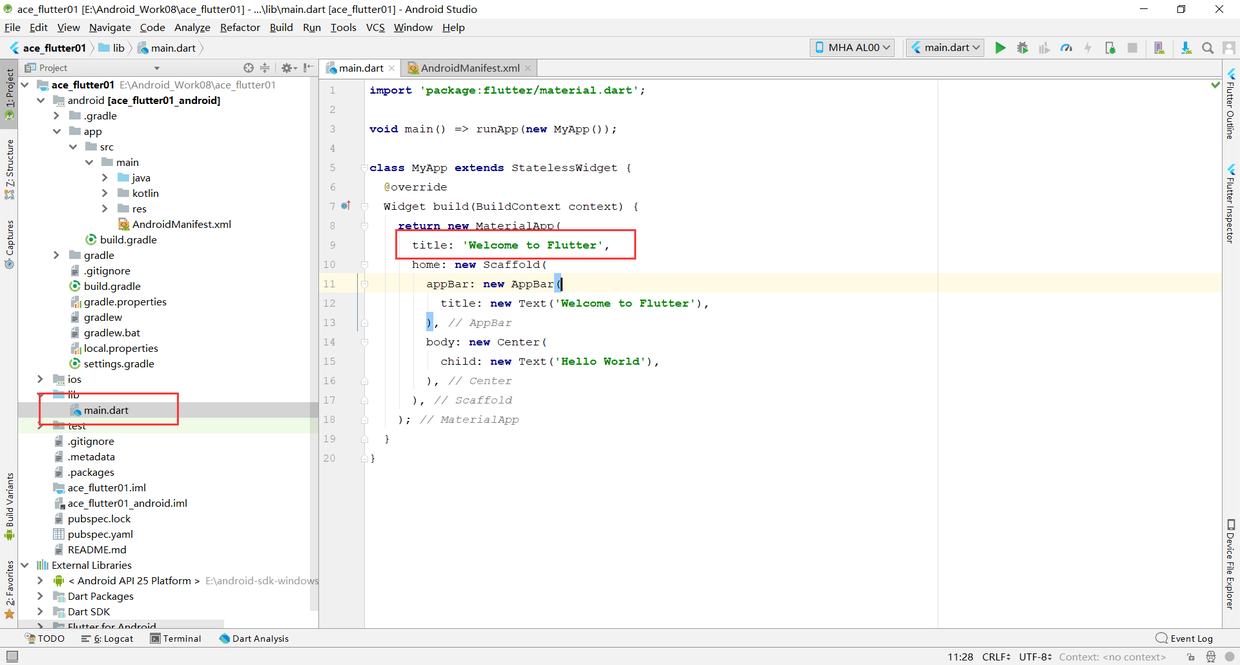
Task: Toggle the 7: Structure tool window
Action: pyautogui.click(x=9, y=170)
